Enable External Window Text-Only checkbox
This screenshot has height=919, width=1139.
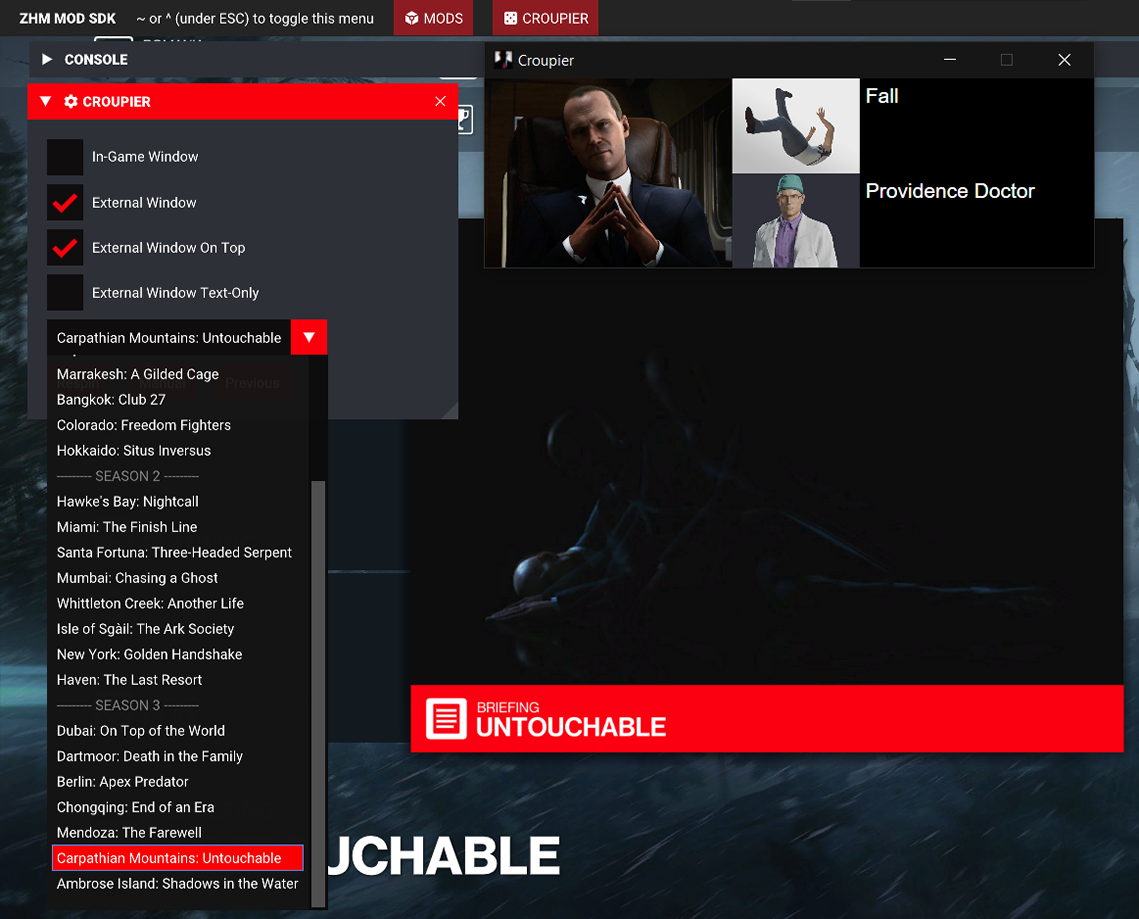point(65,293)
